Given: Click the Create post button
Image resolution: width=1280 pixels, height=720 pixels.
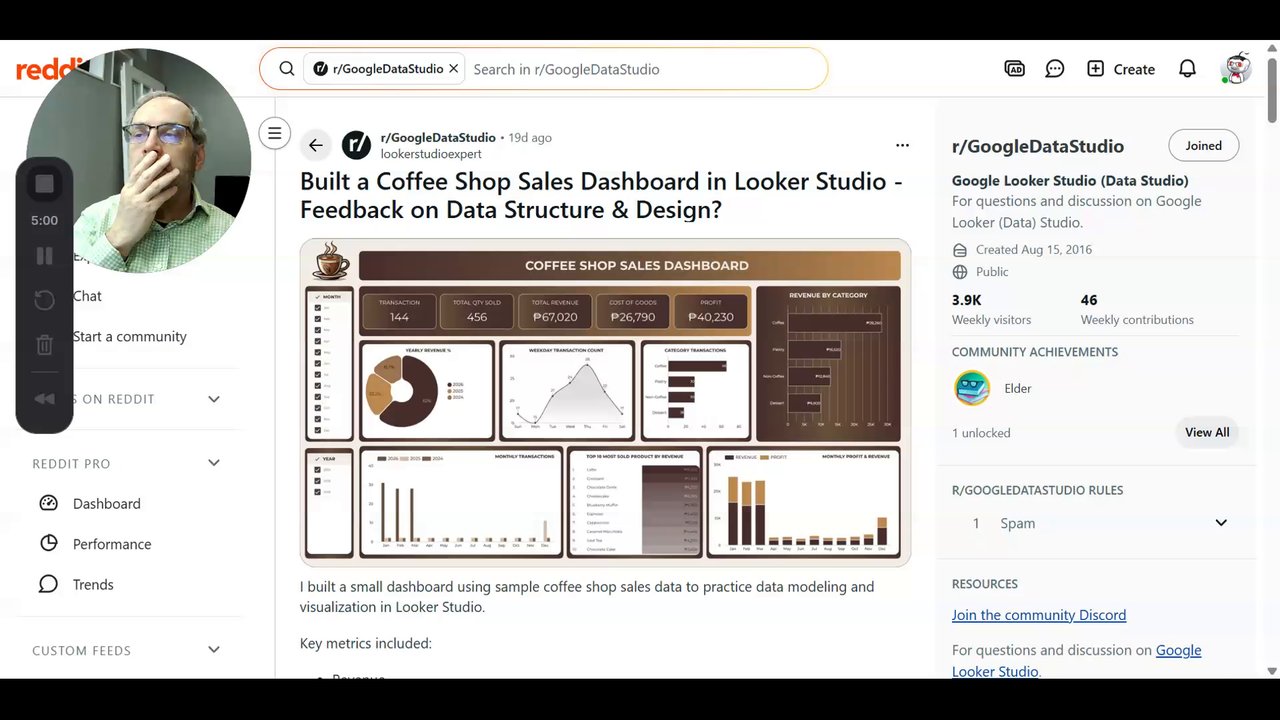Looking at the screenshot, I should point(1121,69).
